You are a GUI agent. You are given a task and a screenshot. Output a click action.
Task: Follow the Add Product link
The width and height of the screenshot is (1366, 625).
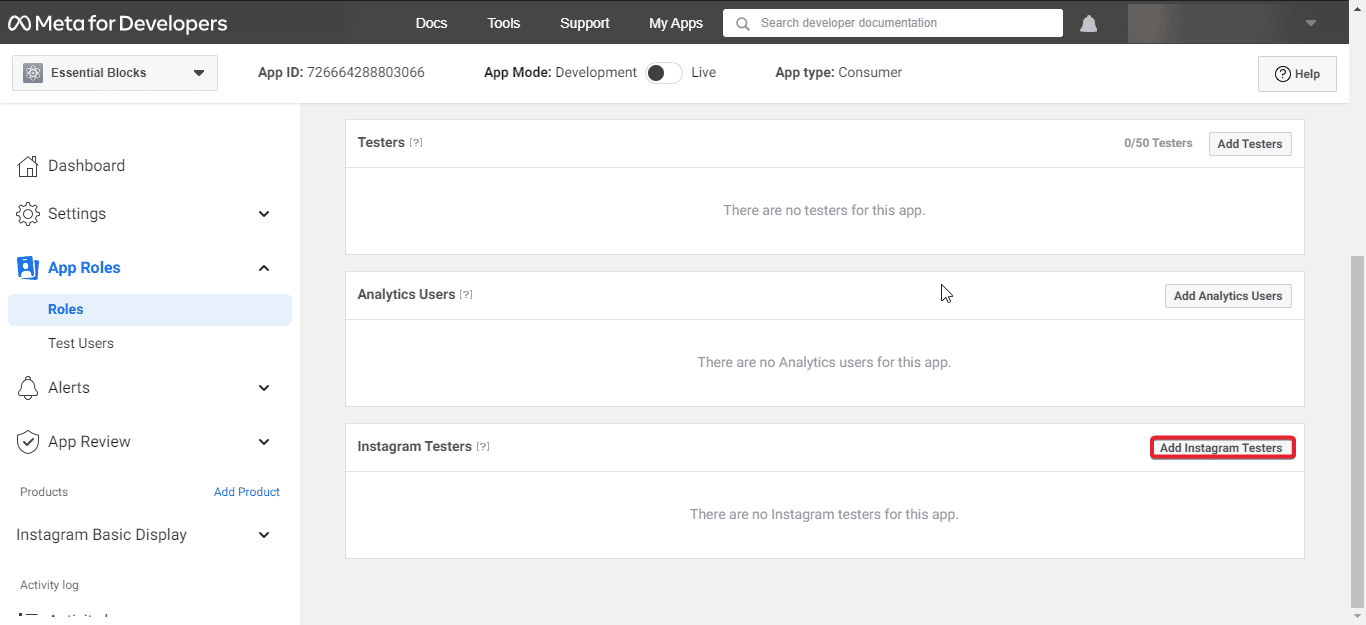coord(247,492)
